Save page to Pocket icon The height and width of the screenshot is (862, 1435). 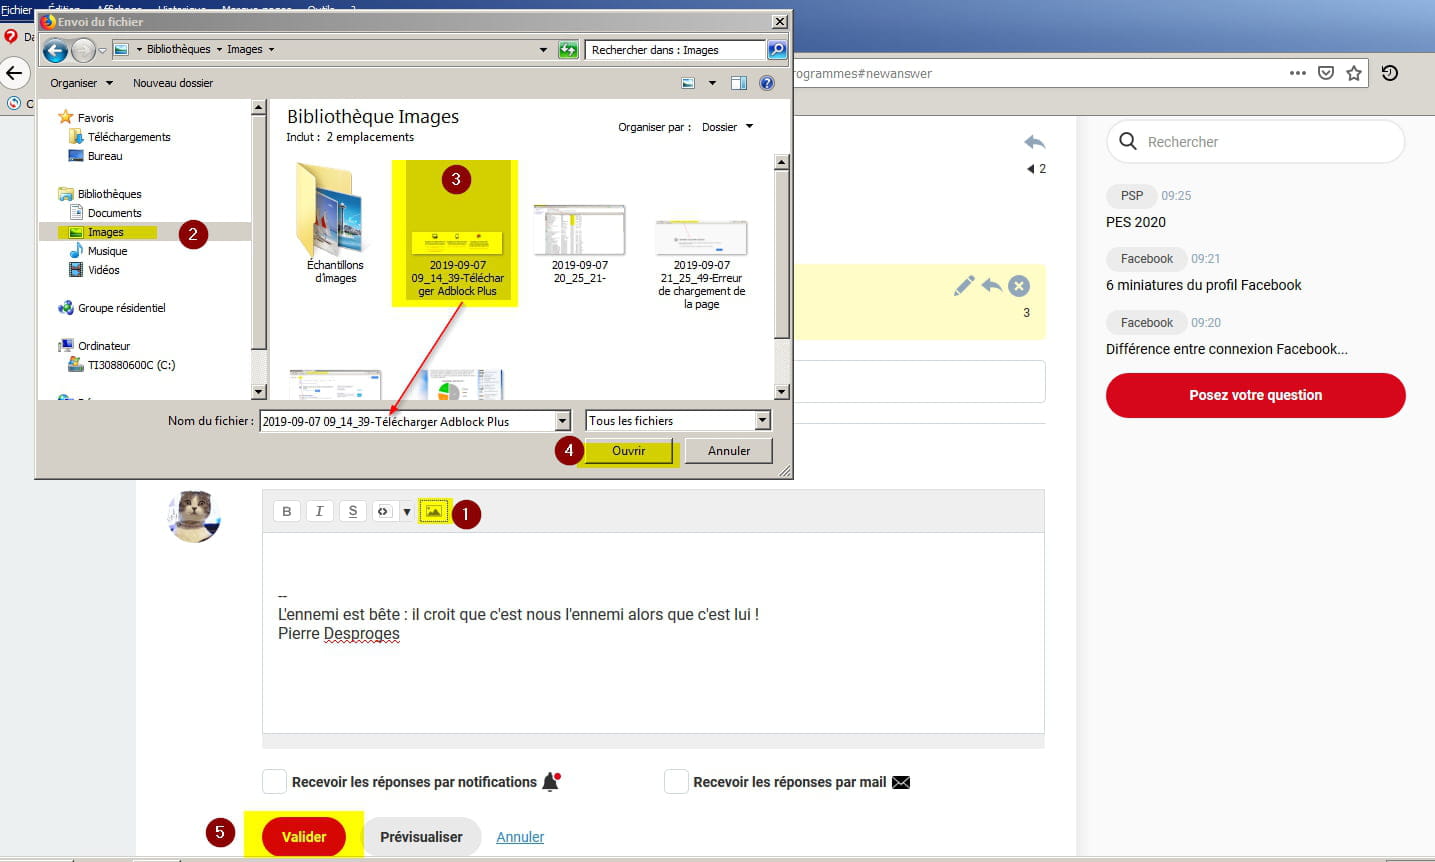[1326, 73]
